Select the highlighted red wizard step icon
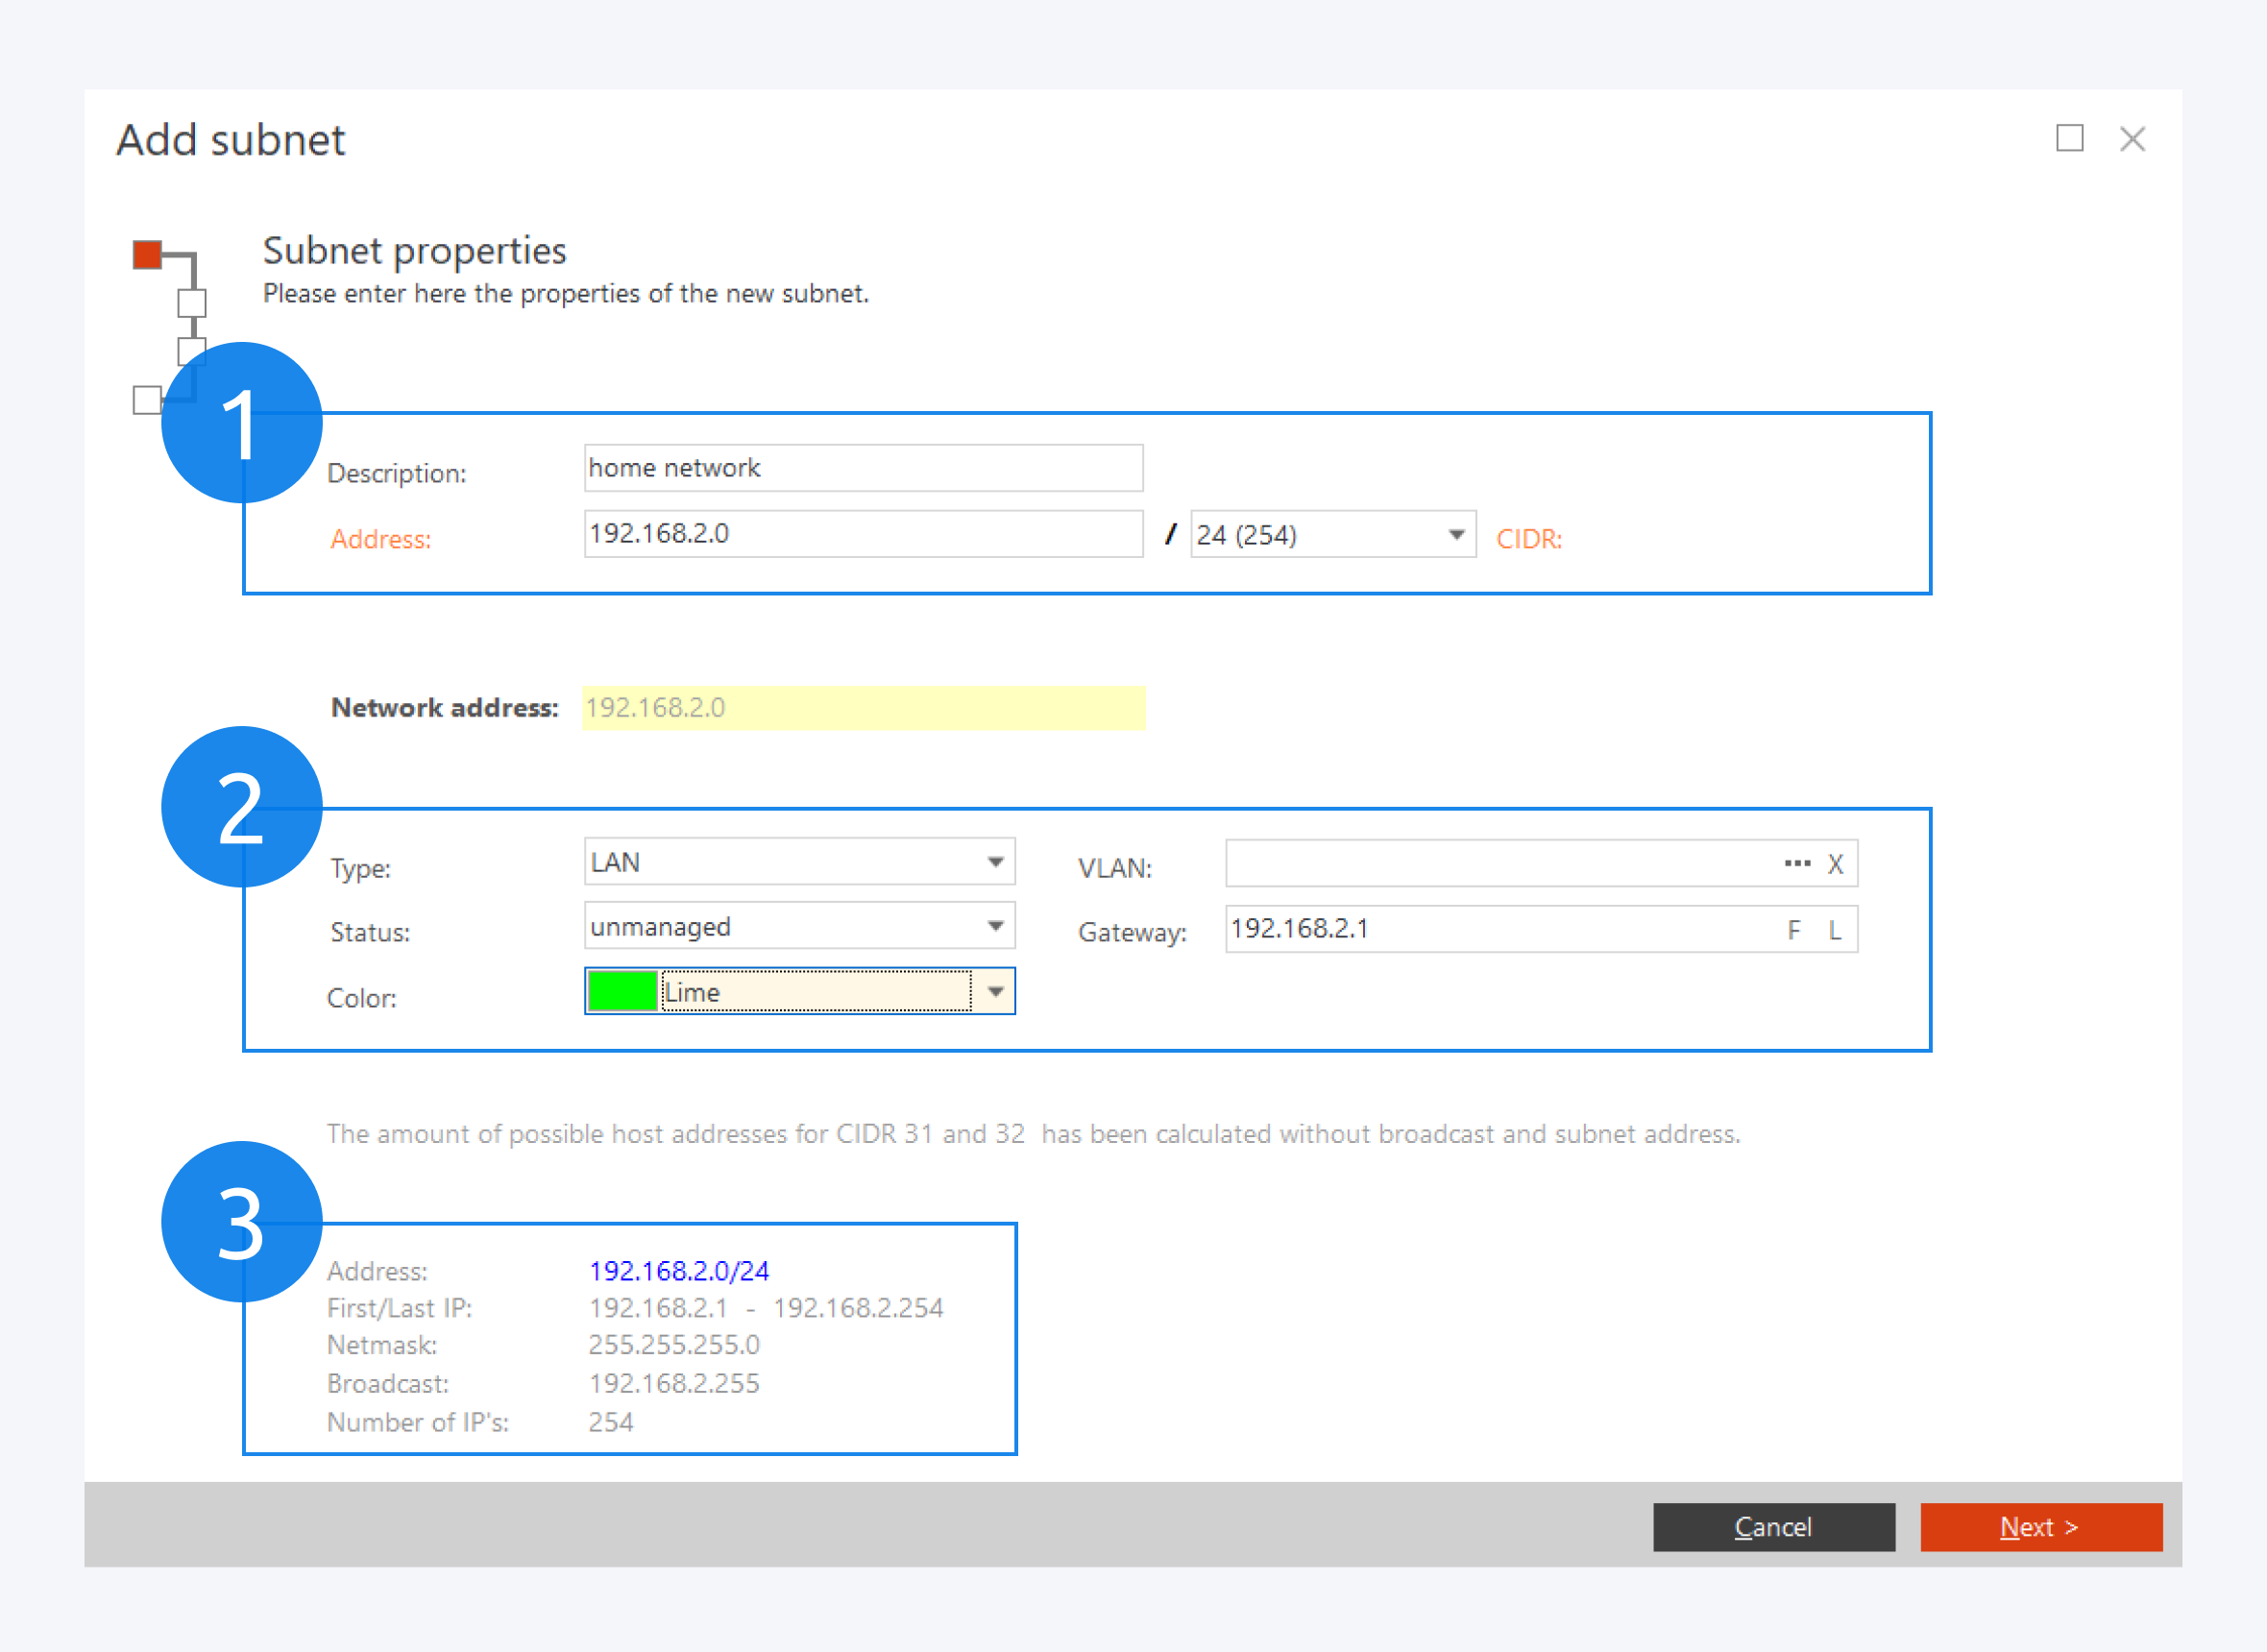The height and width of the screenshot is (1652, 2267). coord(146,253)
